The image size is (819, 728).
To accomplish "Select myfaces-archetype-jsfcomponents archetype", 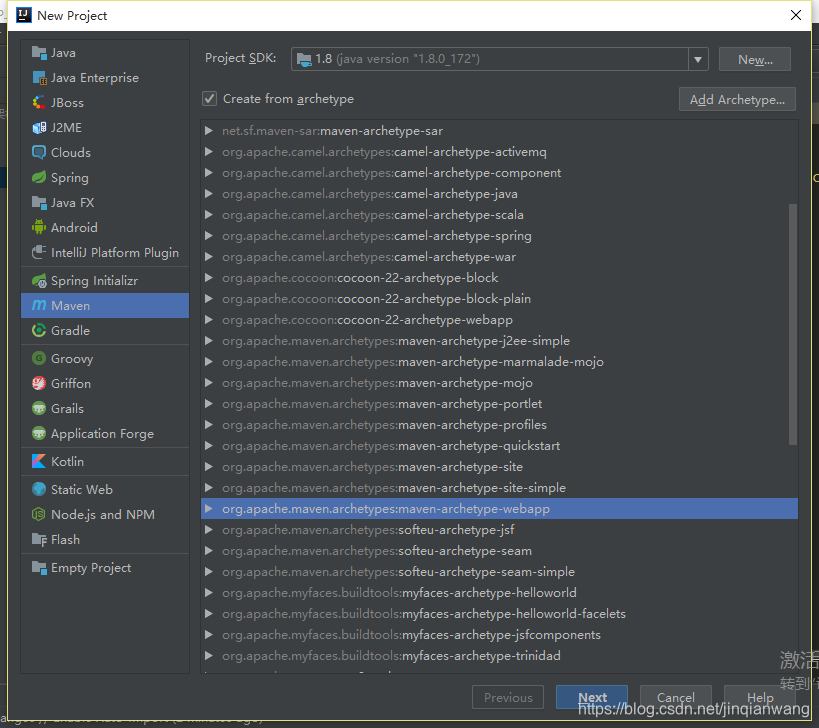I will point(499,635).
